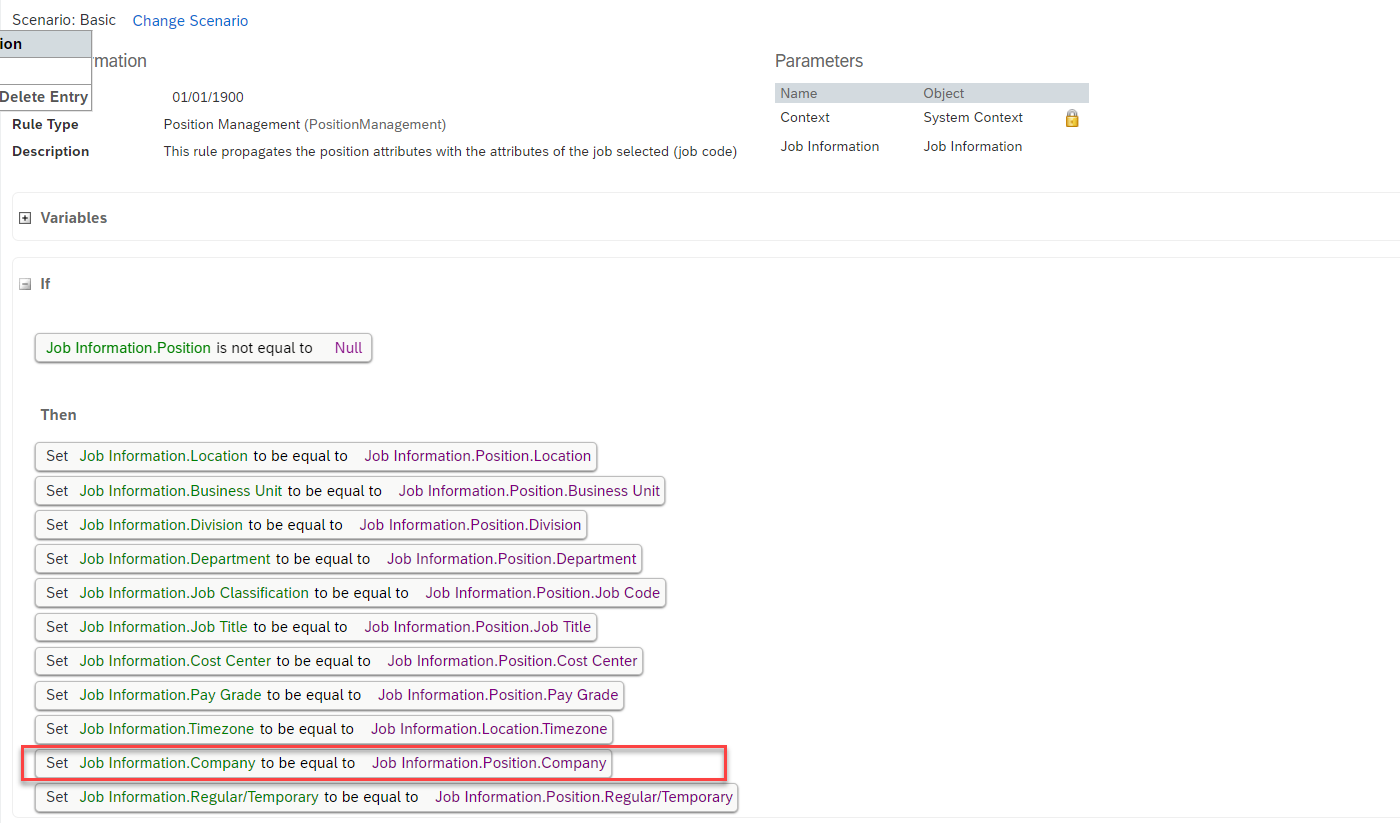Click the 'is not equal to' operator
The image size is (1400, 823).
point(265,348)
